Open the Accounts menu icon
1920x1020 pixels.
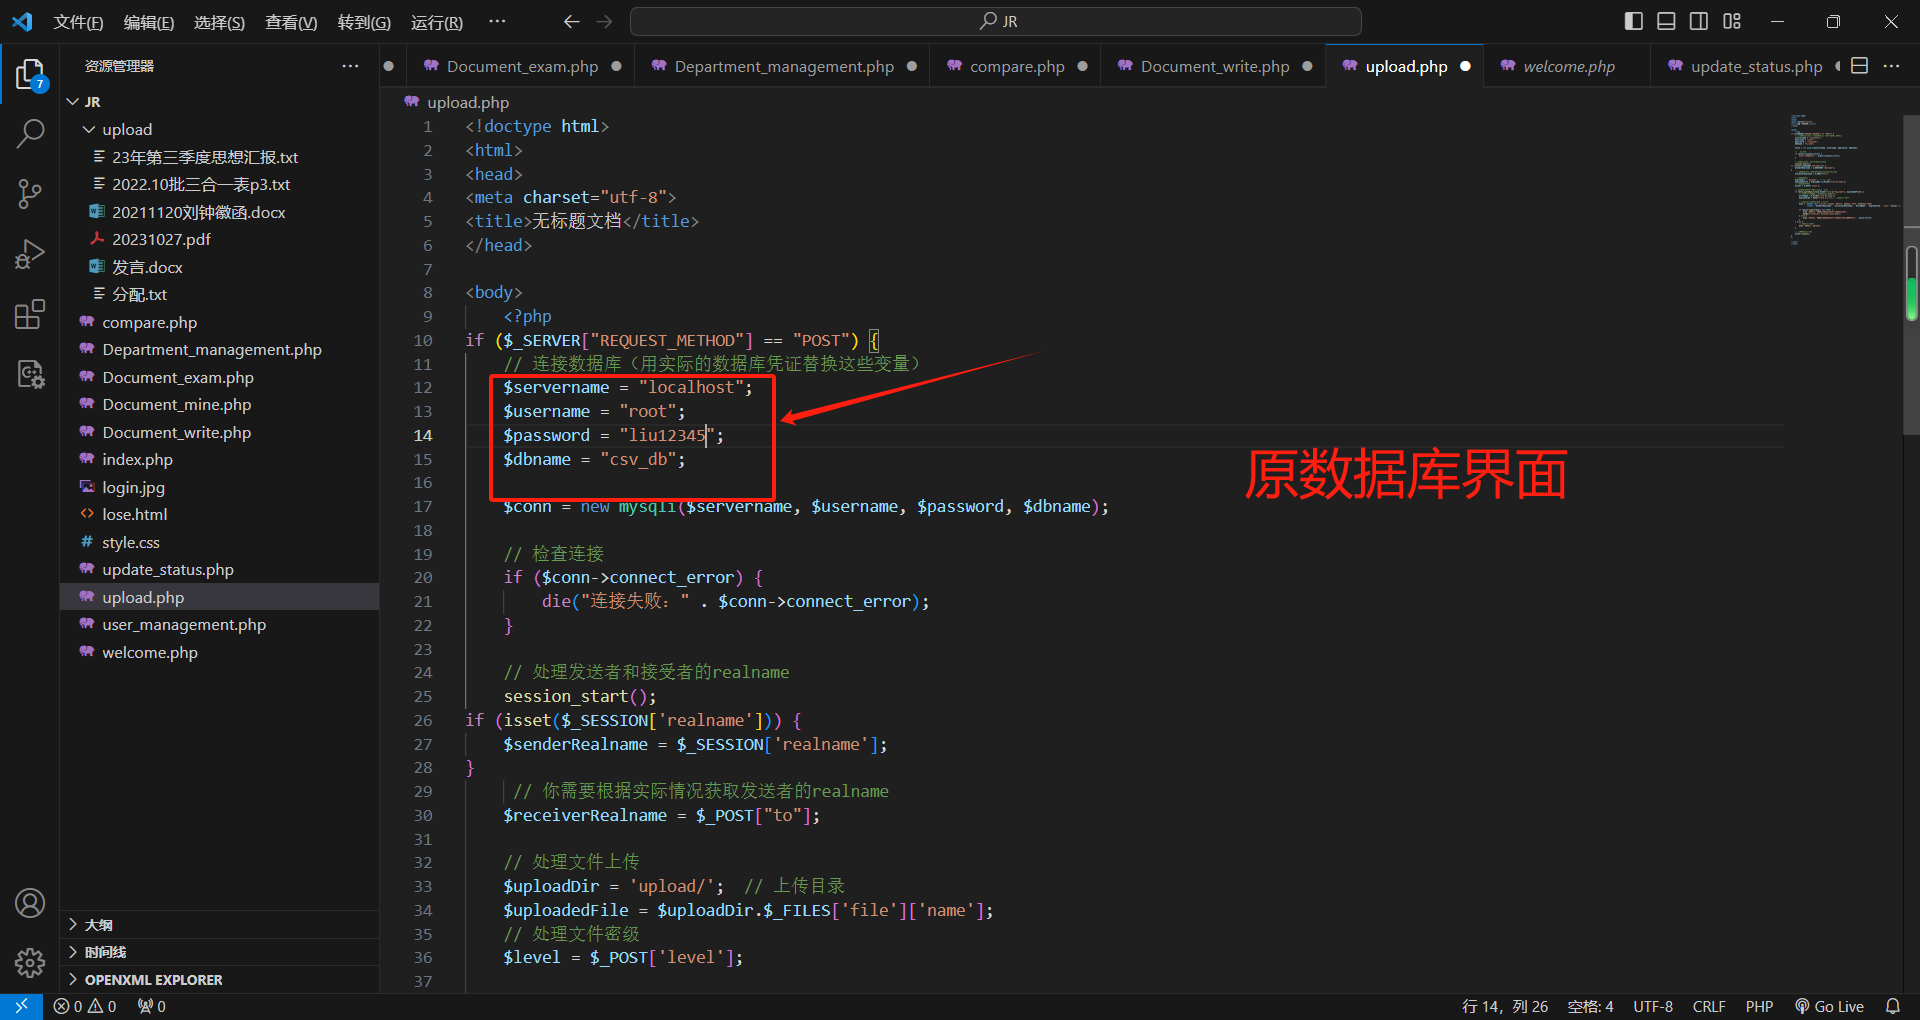tap(30, 903)
